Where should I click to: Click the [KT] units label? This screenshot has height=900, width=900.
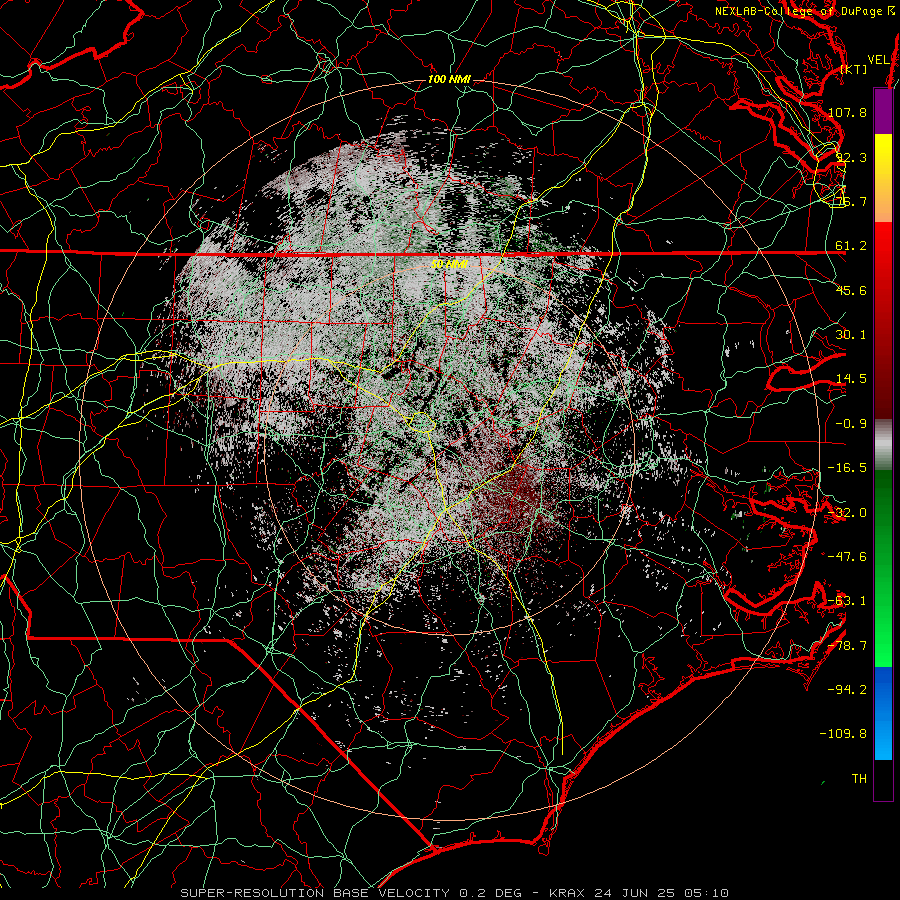(x=854, y=69)
